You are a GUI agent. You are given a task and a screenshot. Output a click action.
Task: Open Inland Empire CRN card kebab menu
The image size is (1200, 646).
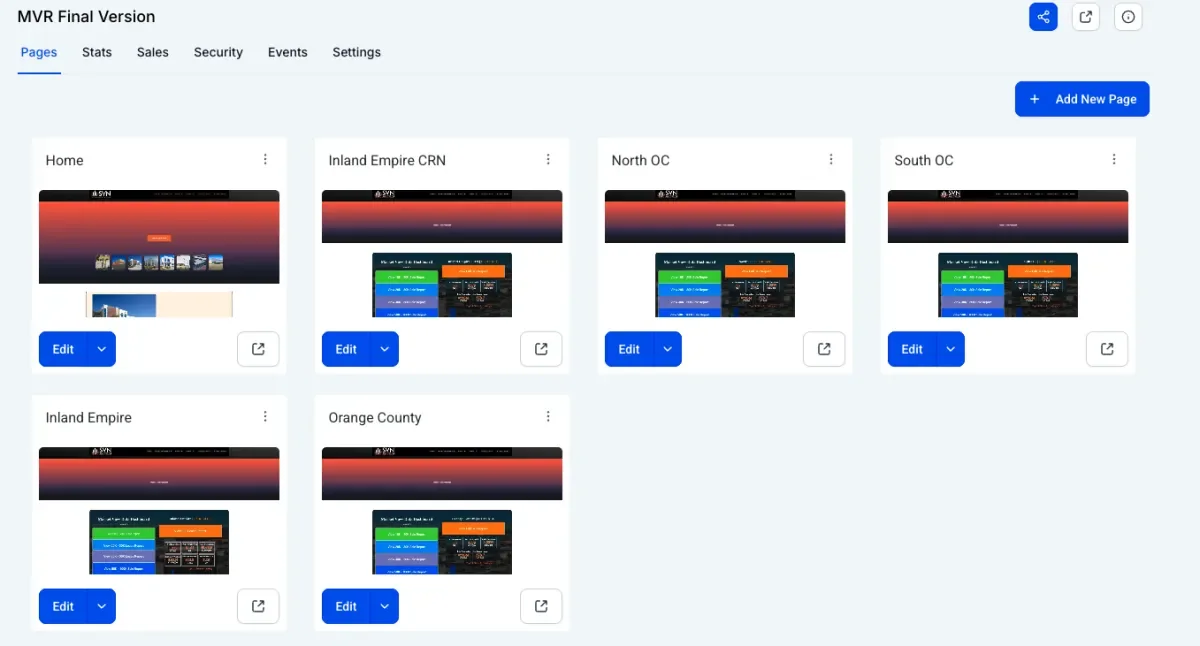[x=548, y=160]
